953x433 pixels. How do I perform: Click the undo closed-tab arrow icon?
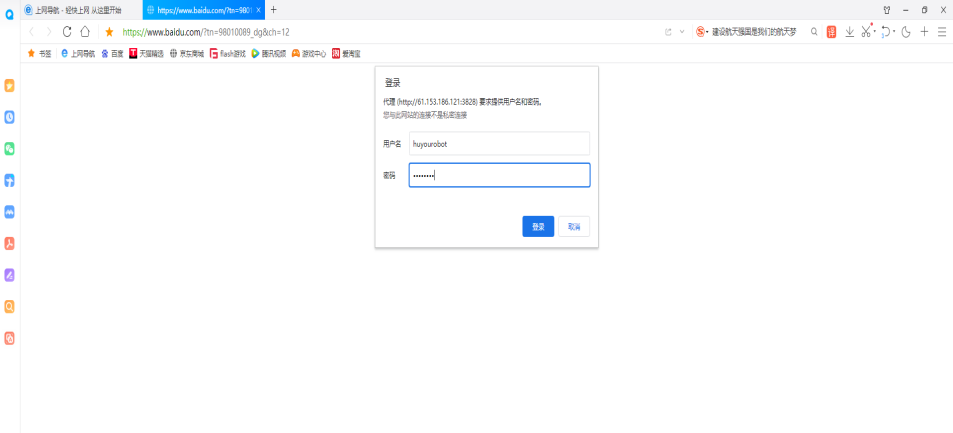886,32
